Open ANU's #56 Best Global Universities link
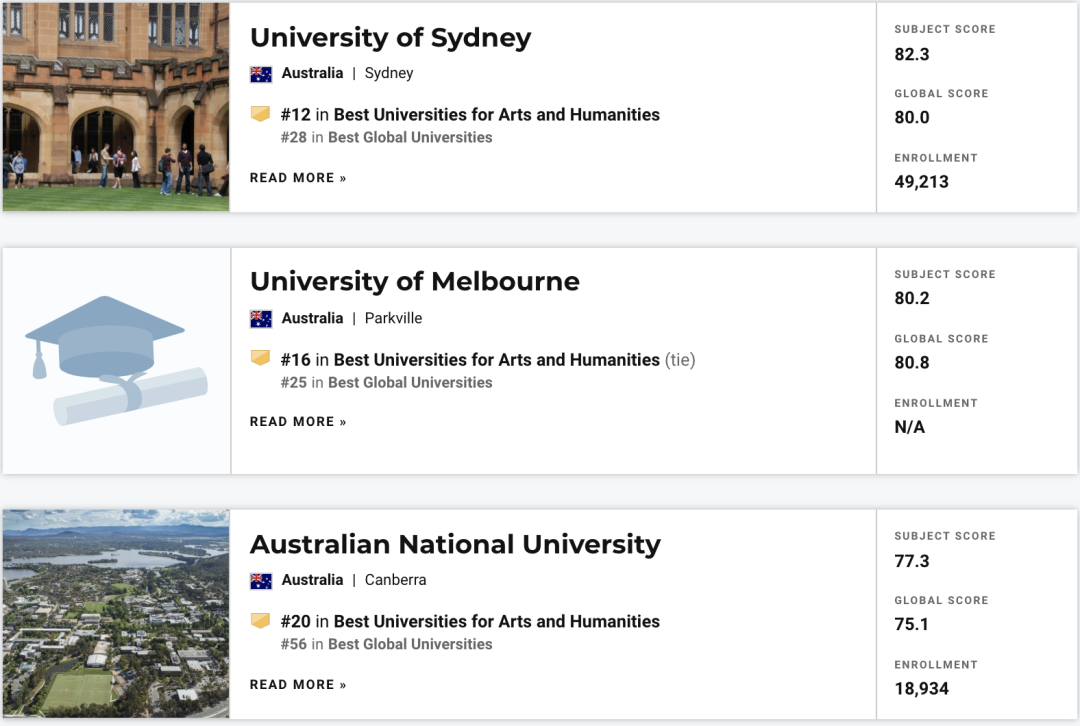The height and width of the screenshot is (726, 1080). (386, 644)
